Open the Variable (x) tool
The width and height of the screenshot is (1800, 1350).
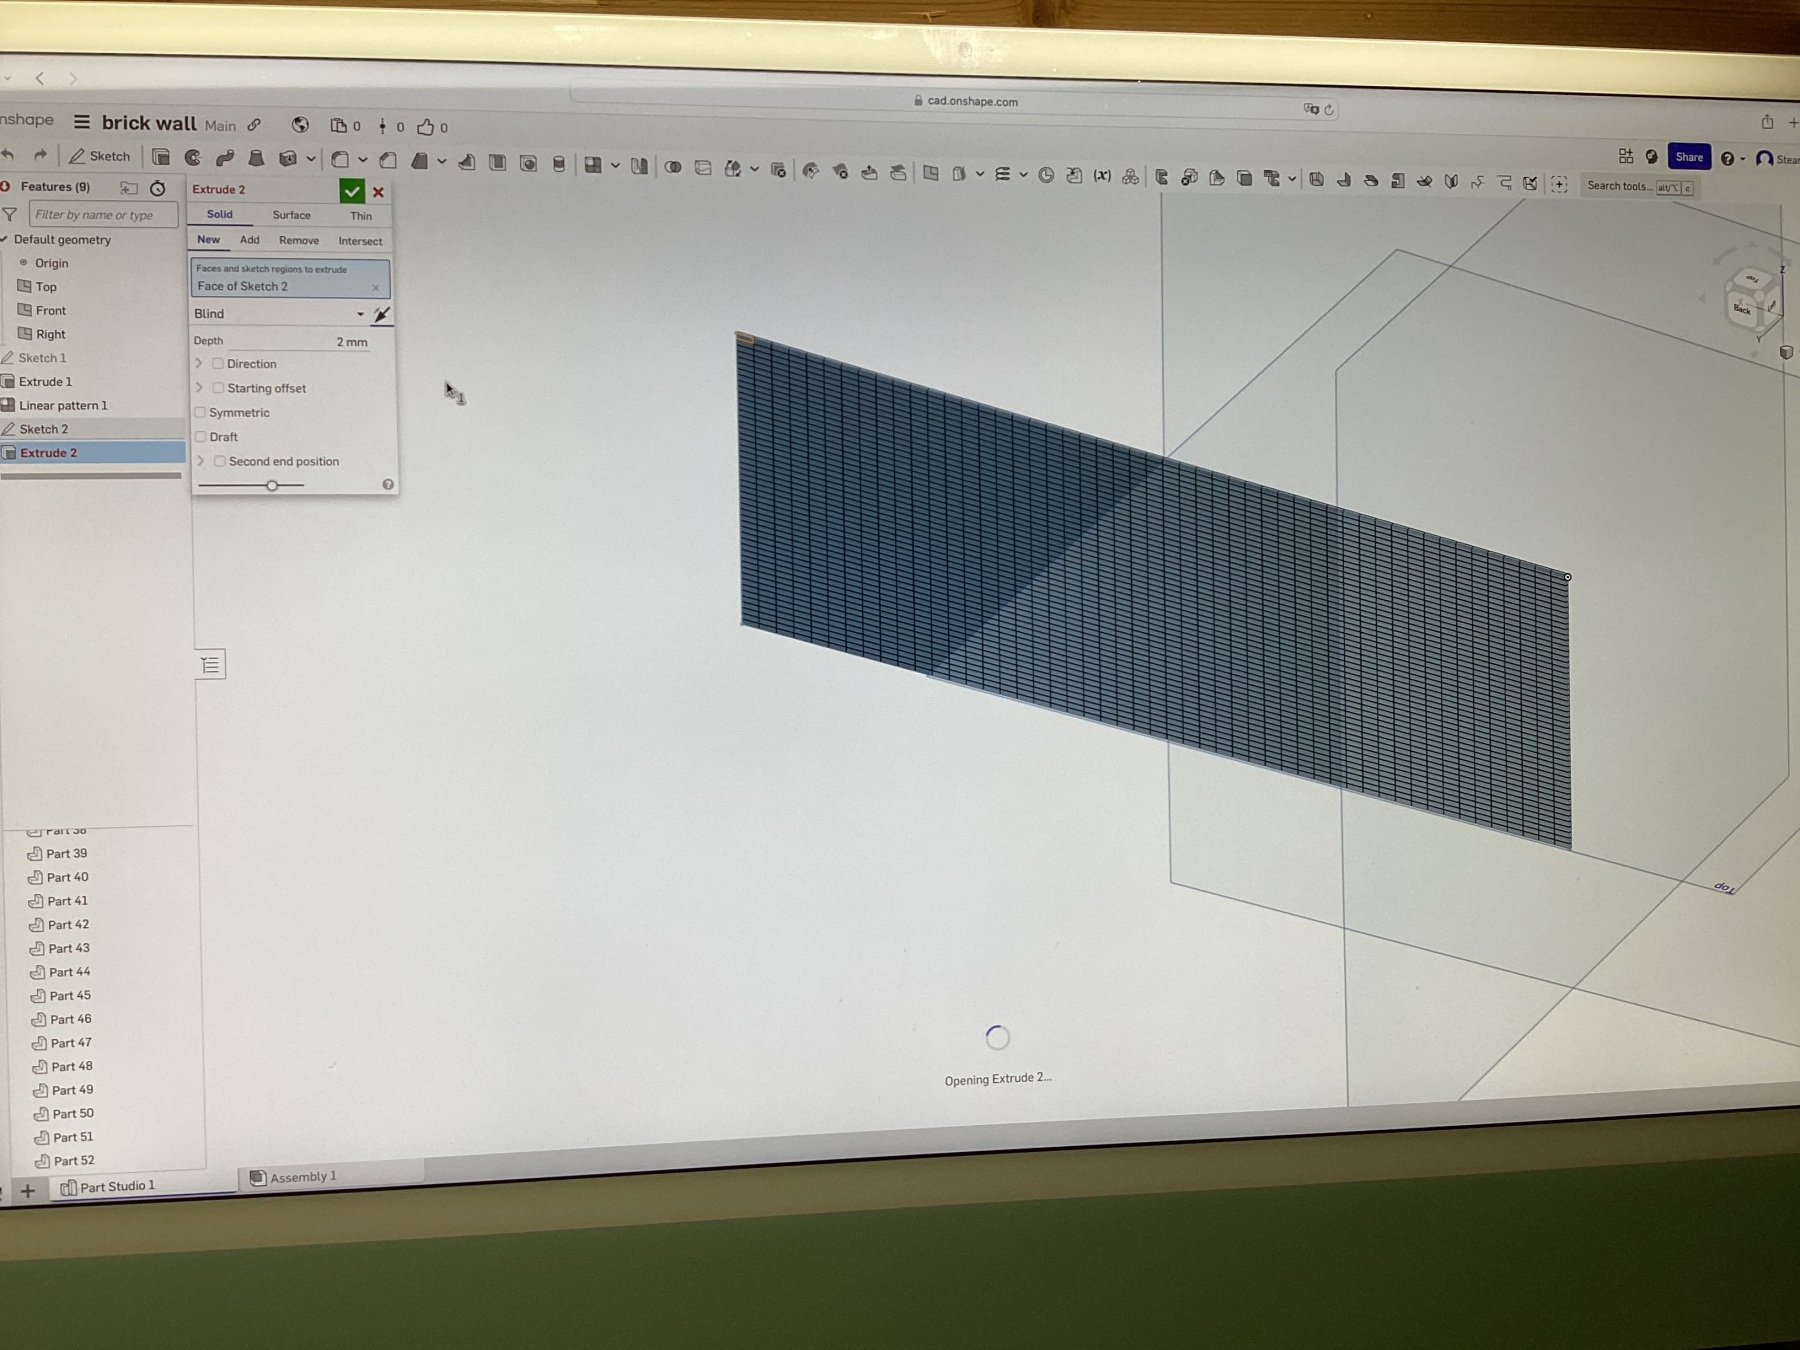[x=1102, y=175]
